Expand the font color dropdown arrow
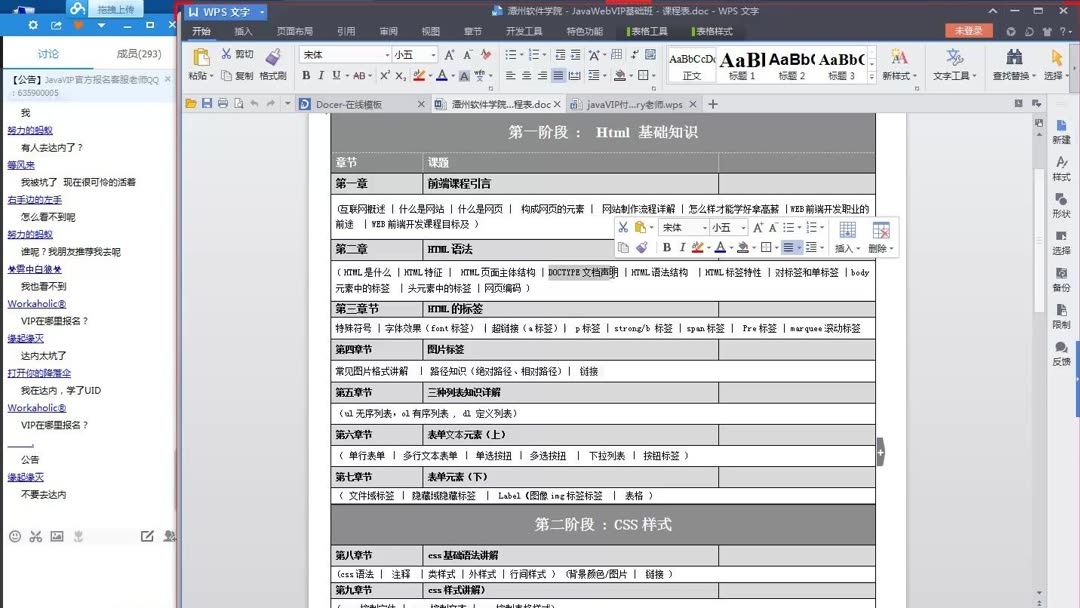The width and height of the screenshot is (1080, 608). (x=452, y=76)
